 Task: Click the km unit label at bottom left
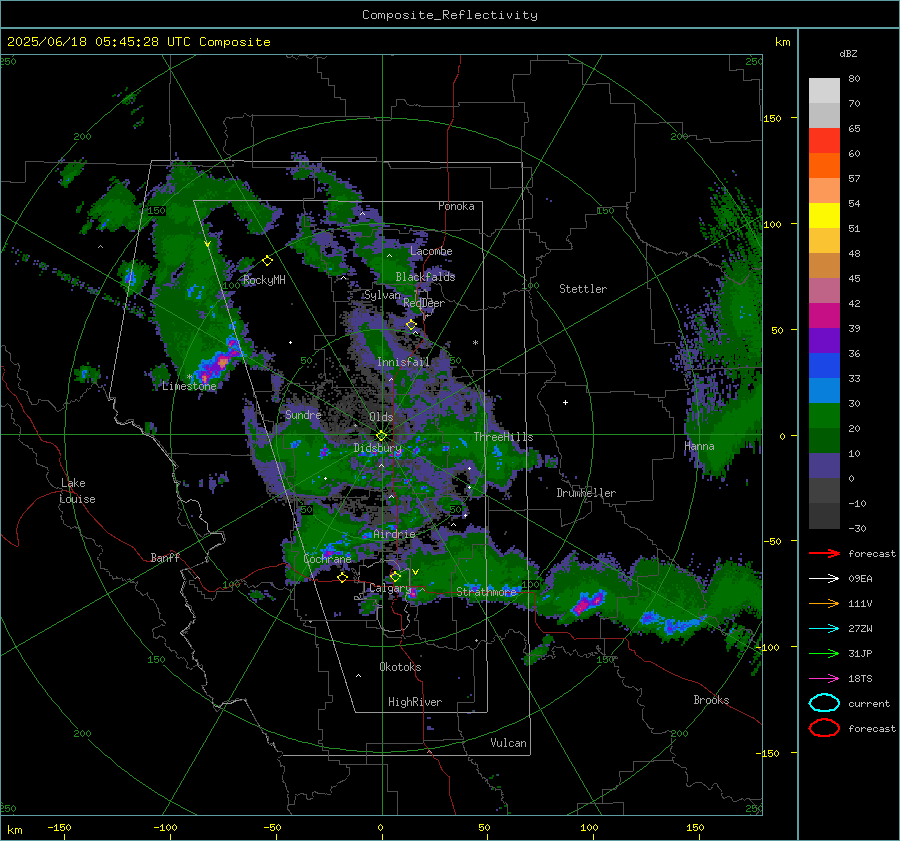pos(14,830)
